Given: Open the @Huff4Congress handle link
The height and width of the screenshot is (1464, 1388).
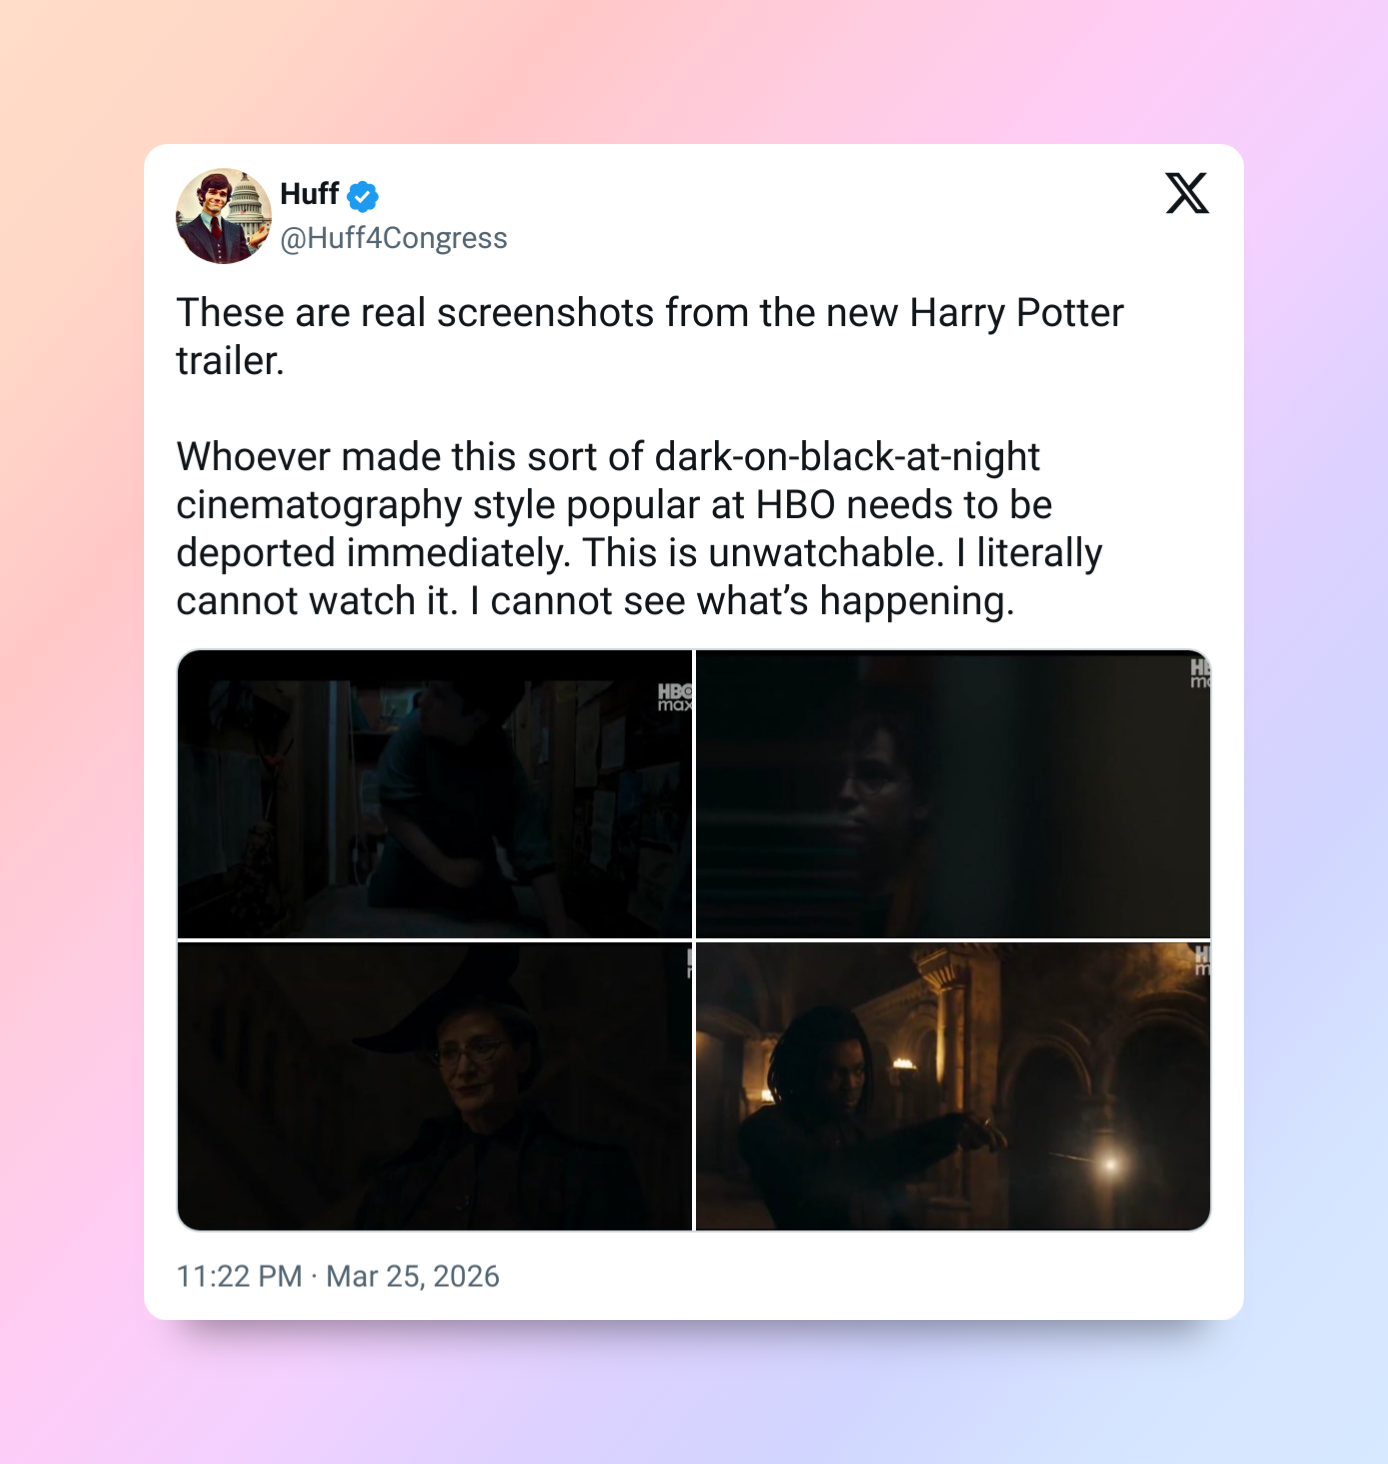Looking at the screenshot, I should (x=394, y=238).
